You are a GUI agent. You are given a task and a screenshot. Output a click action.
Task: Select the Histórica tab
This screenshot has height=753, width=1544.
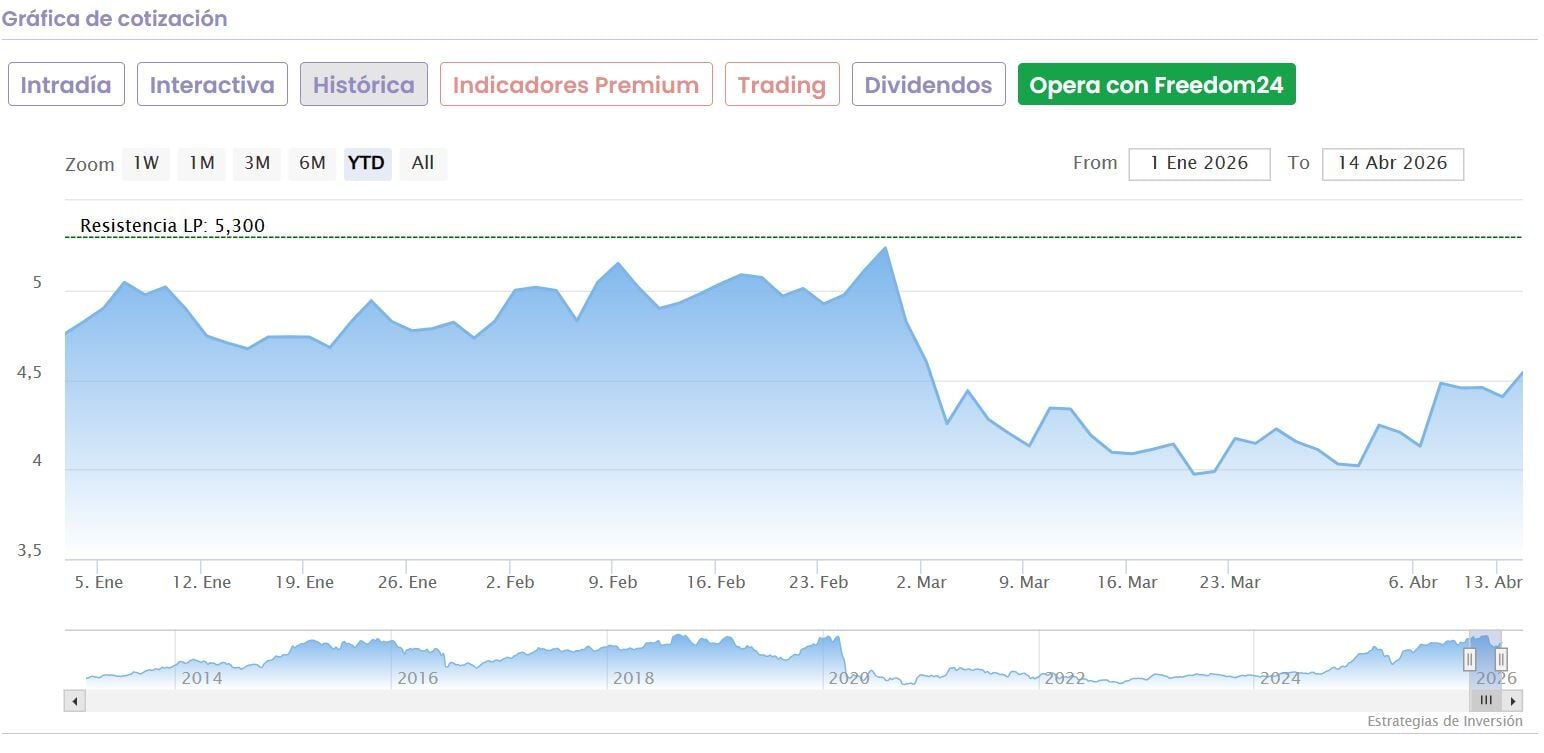[364, 85]
